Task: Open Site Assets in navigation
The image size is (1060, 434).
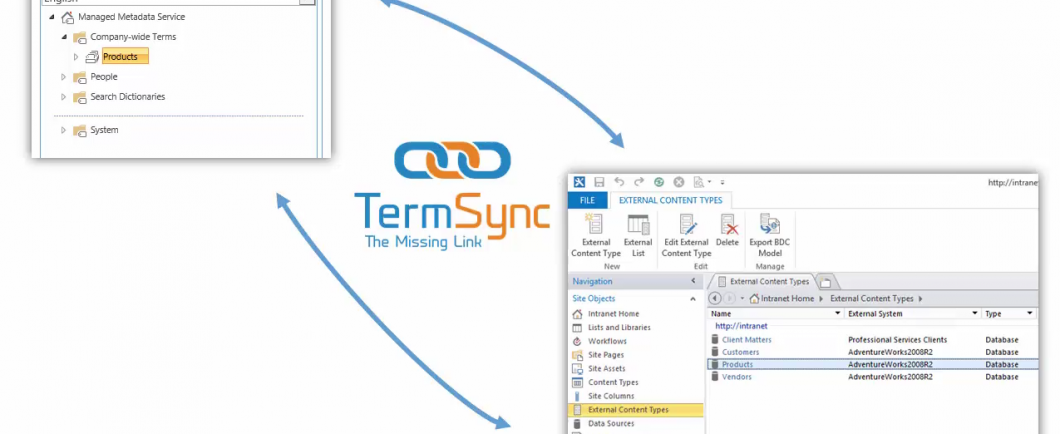Action: (606, 368)
